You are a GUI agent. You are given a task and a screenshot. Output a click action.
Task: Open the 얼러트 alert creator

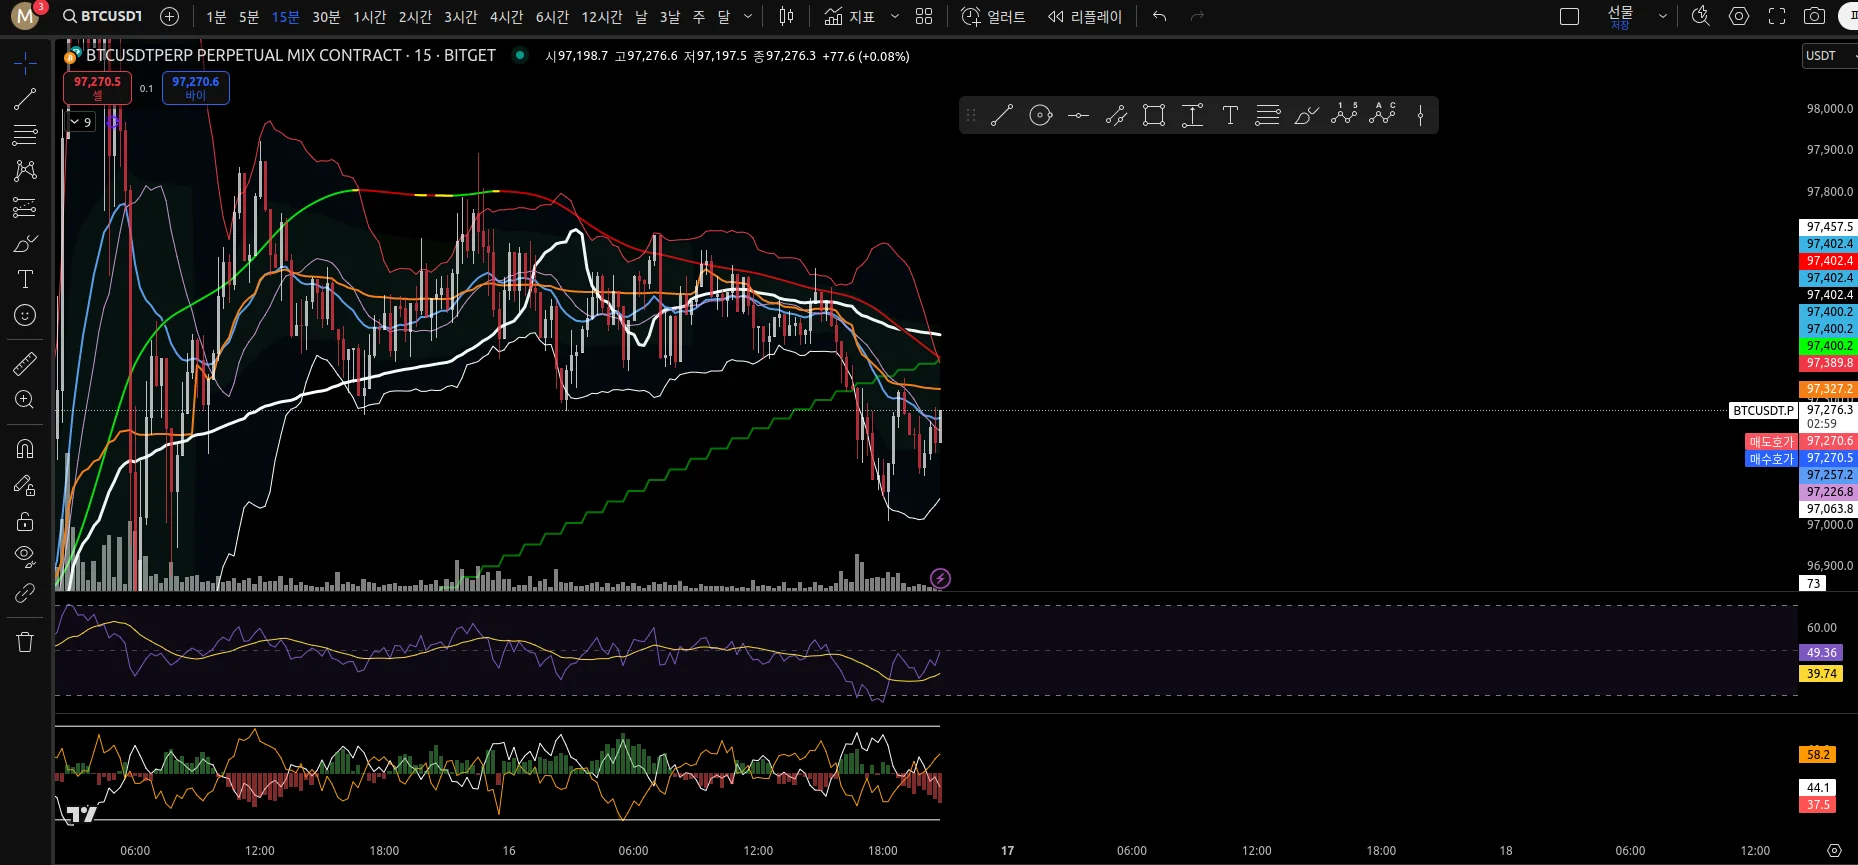pyautogui.click(x=992, y=16)
